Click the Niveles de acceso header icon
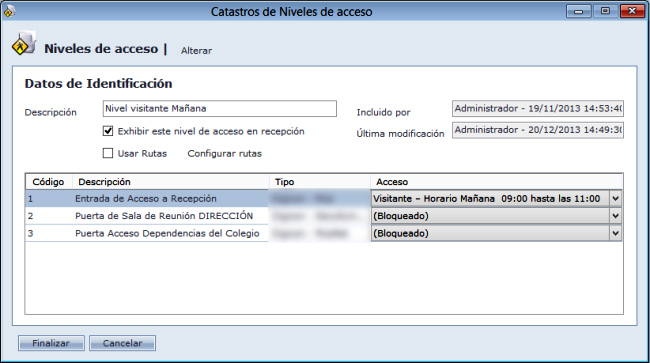Image resolution: width=650 pixels, height=363 pixels. [24, 43]
